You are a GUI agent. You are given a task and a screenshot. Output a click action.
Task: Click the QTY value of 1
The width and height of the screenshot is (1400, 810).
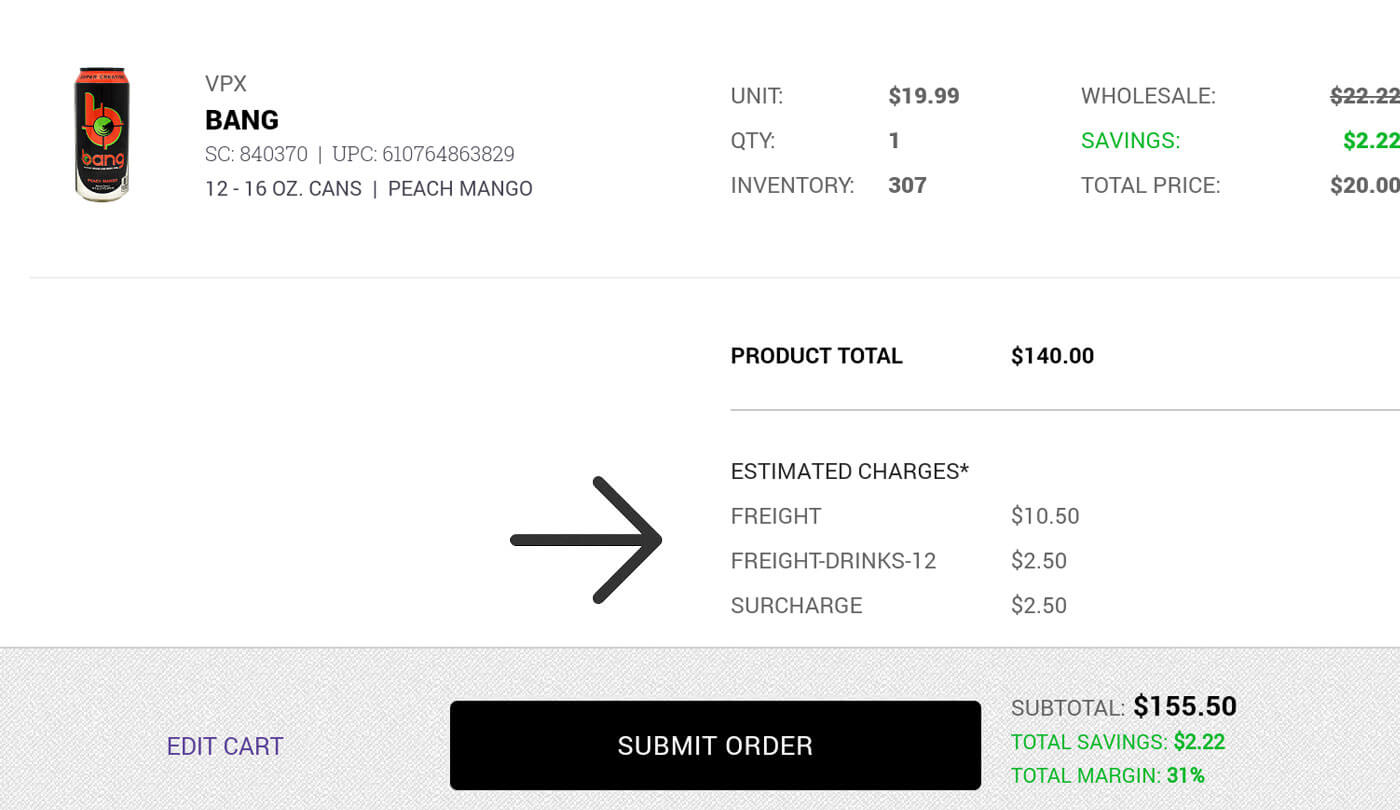(893, 140)
